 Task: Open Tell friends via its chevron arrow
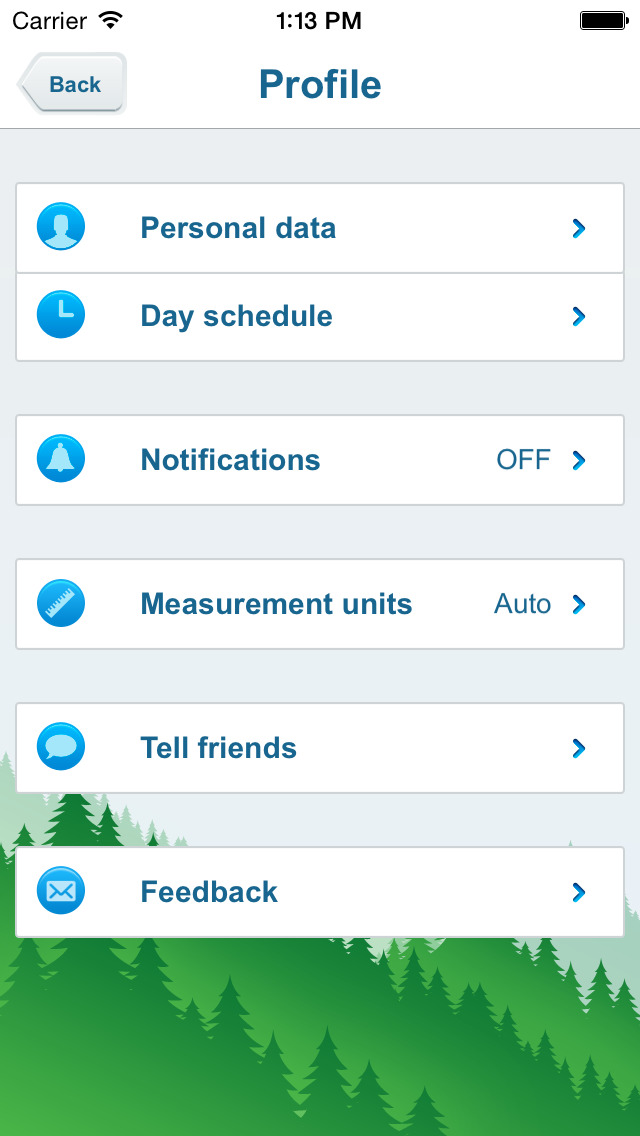578,748
